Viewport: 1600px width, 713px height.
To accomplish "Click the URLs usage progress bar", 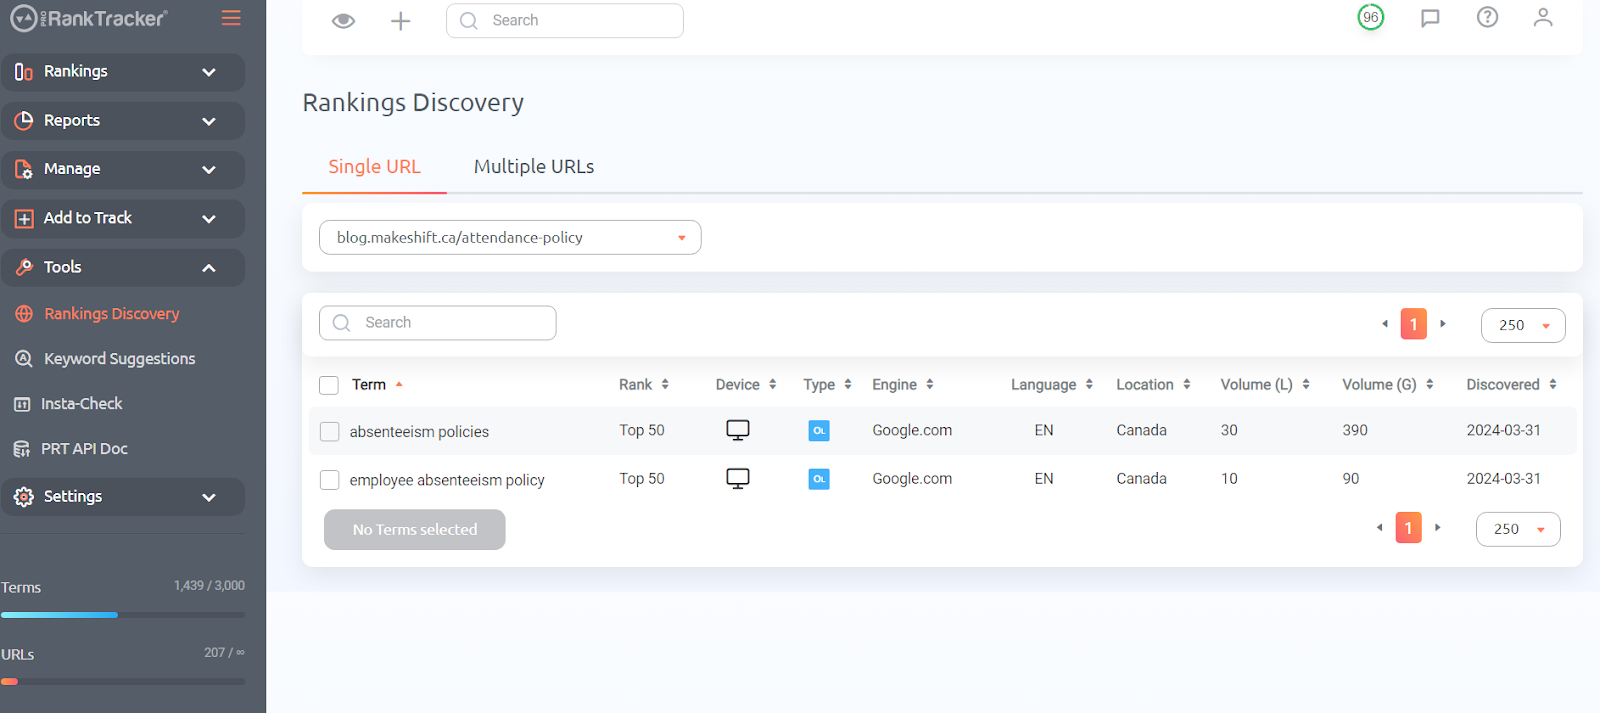I will 123,682.
